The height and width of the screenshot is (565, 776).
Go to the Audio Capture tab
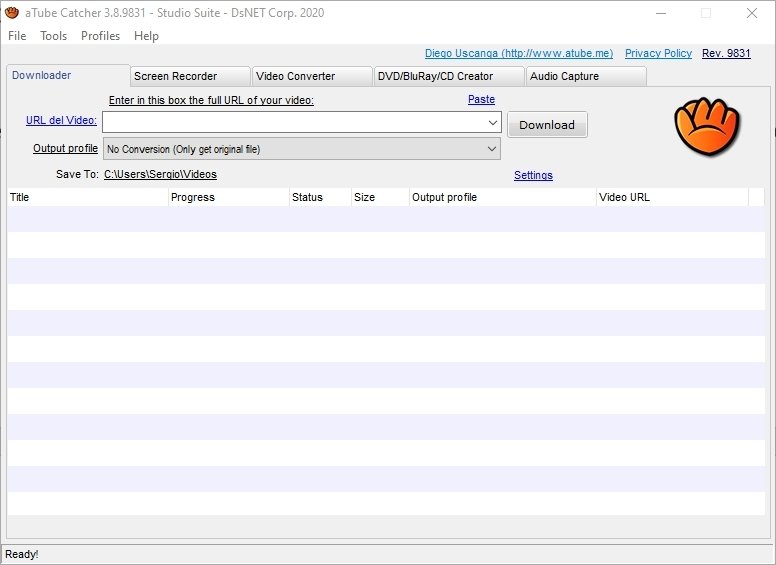(x=586, y=76)
